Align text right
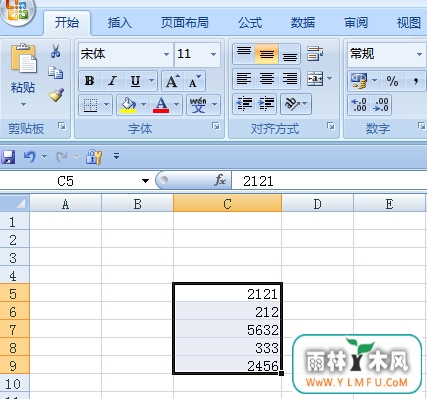 pyautogui.click(x=290, y=79)
